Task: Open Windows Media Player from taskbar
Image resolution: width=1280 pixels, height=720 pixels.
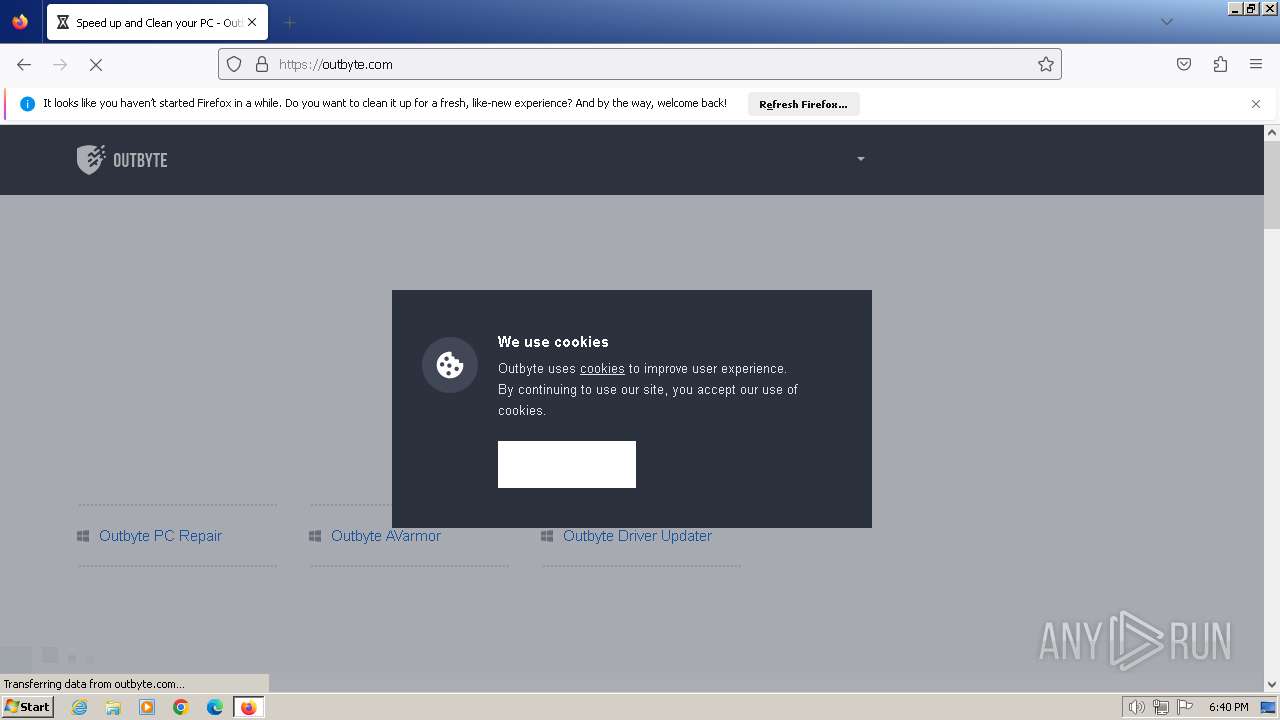Action: (147, 707)
